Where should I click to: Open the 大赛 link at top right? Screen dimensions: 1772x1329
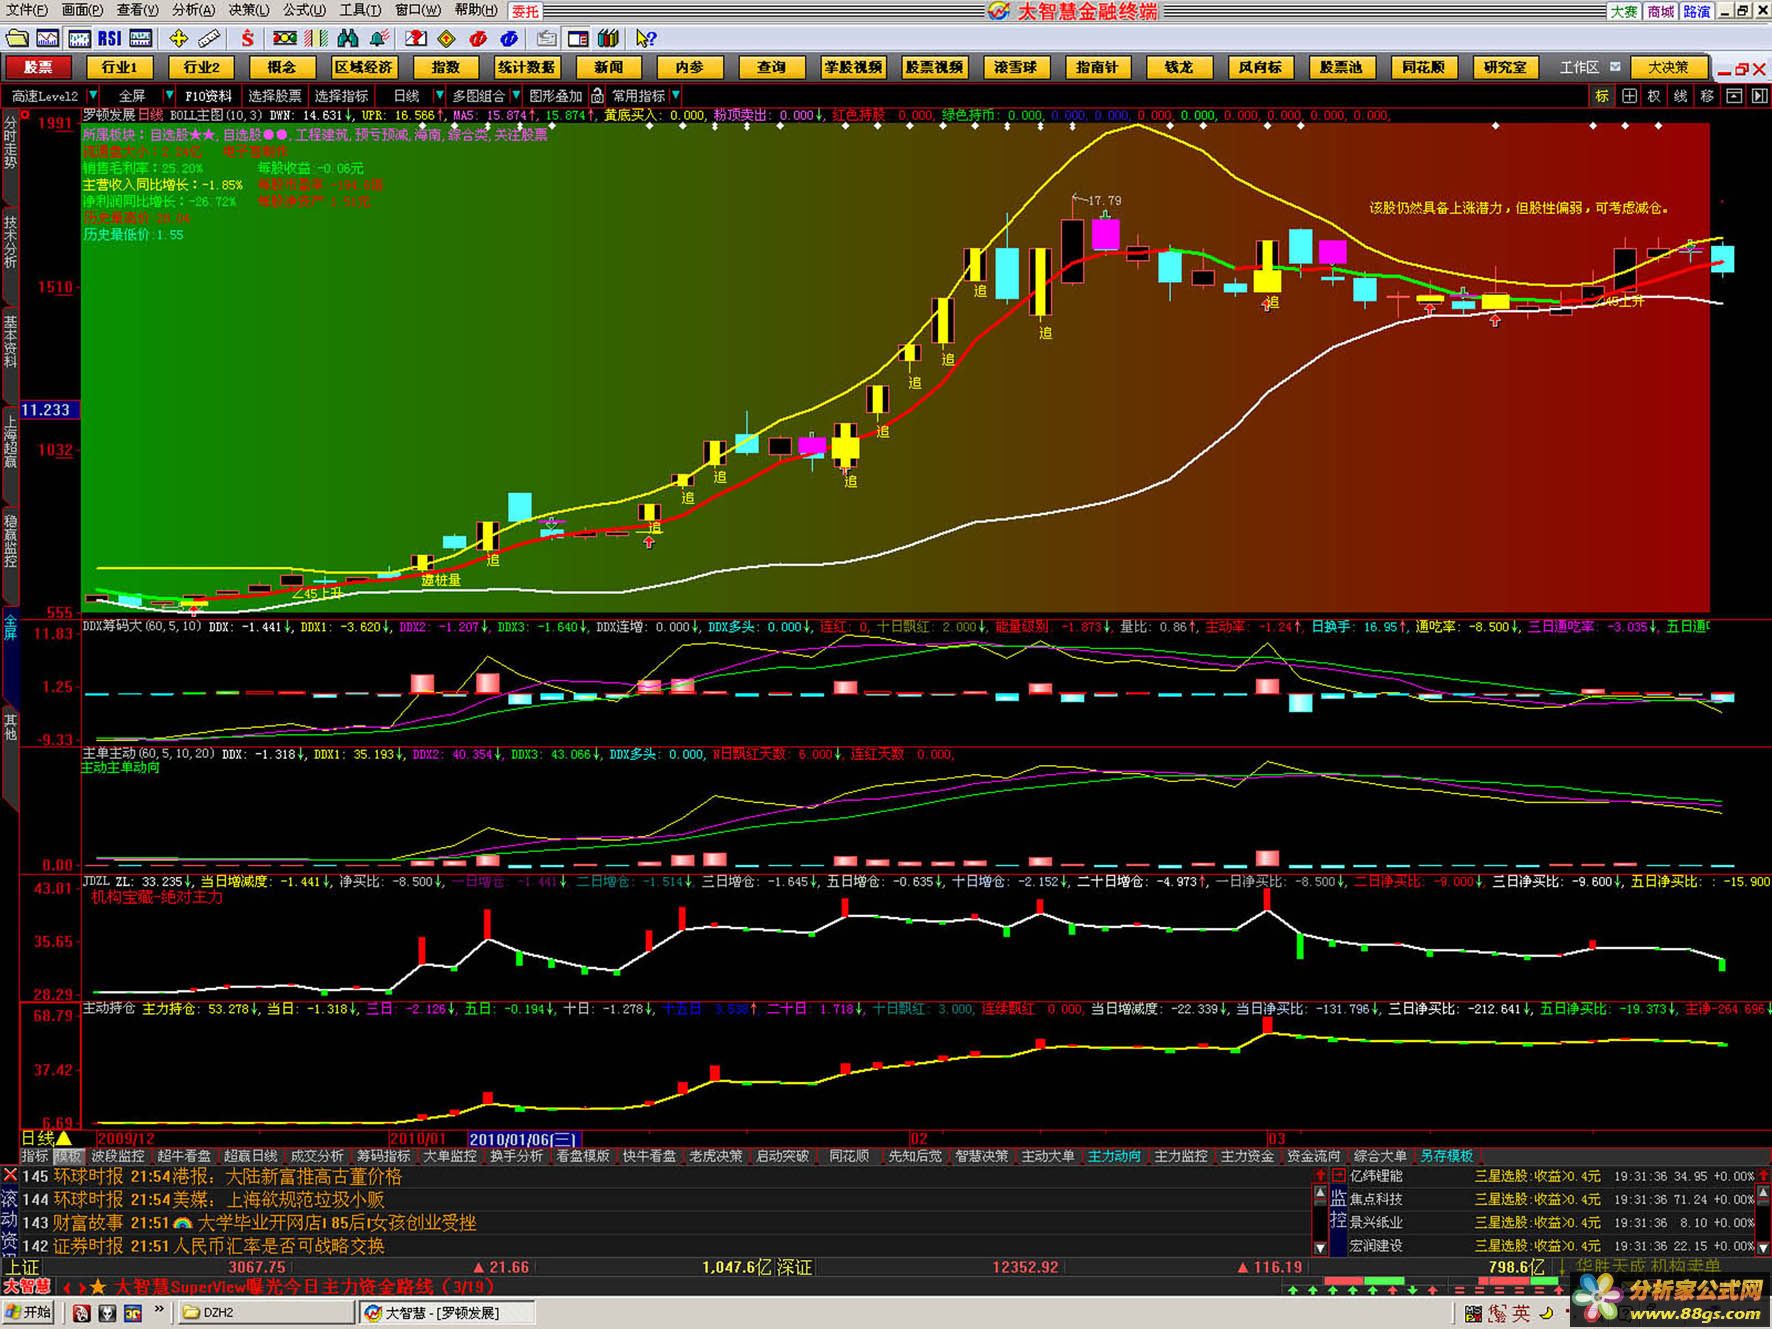[x=1624, y=11]
